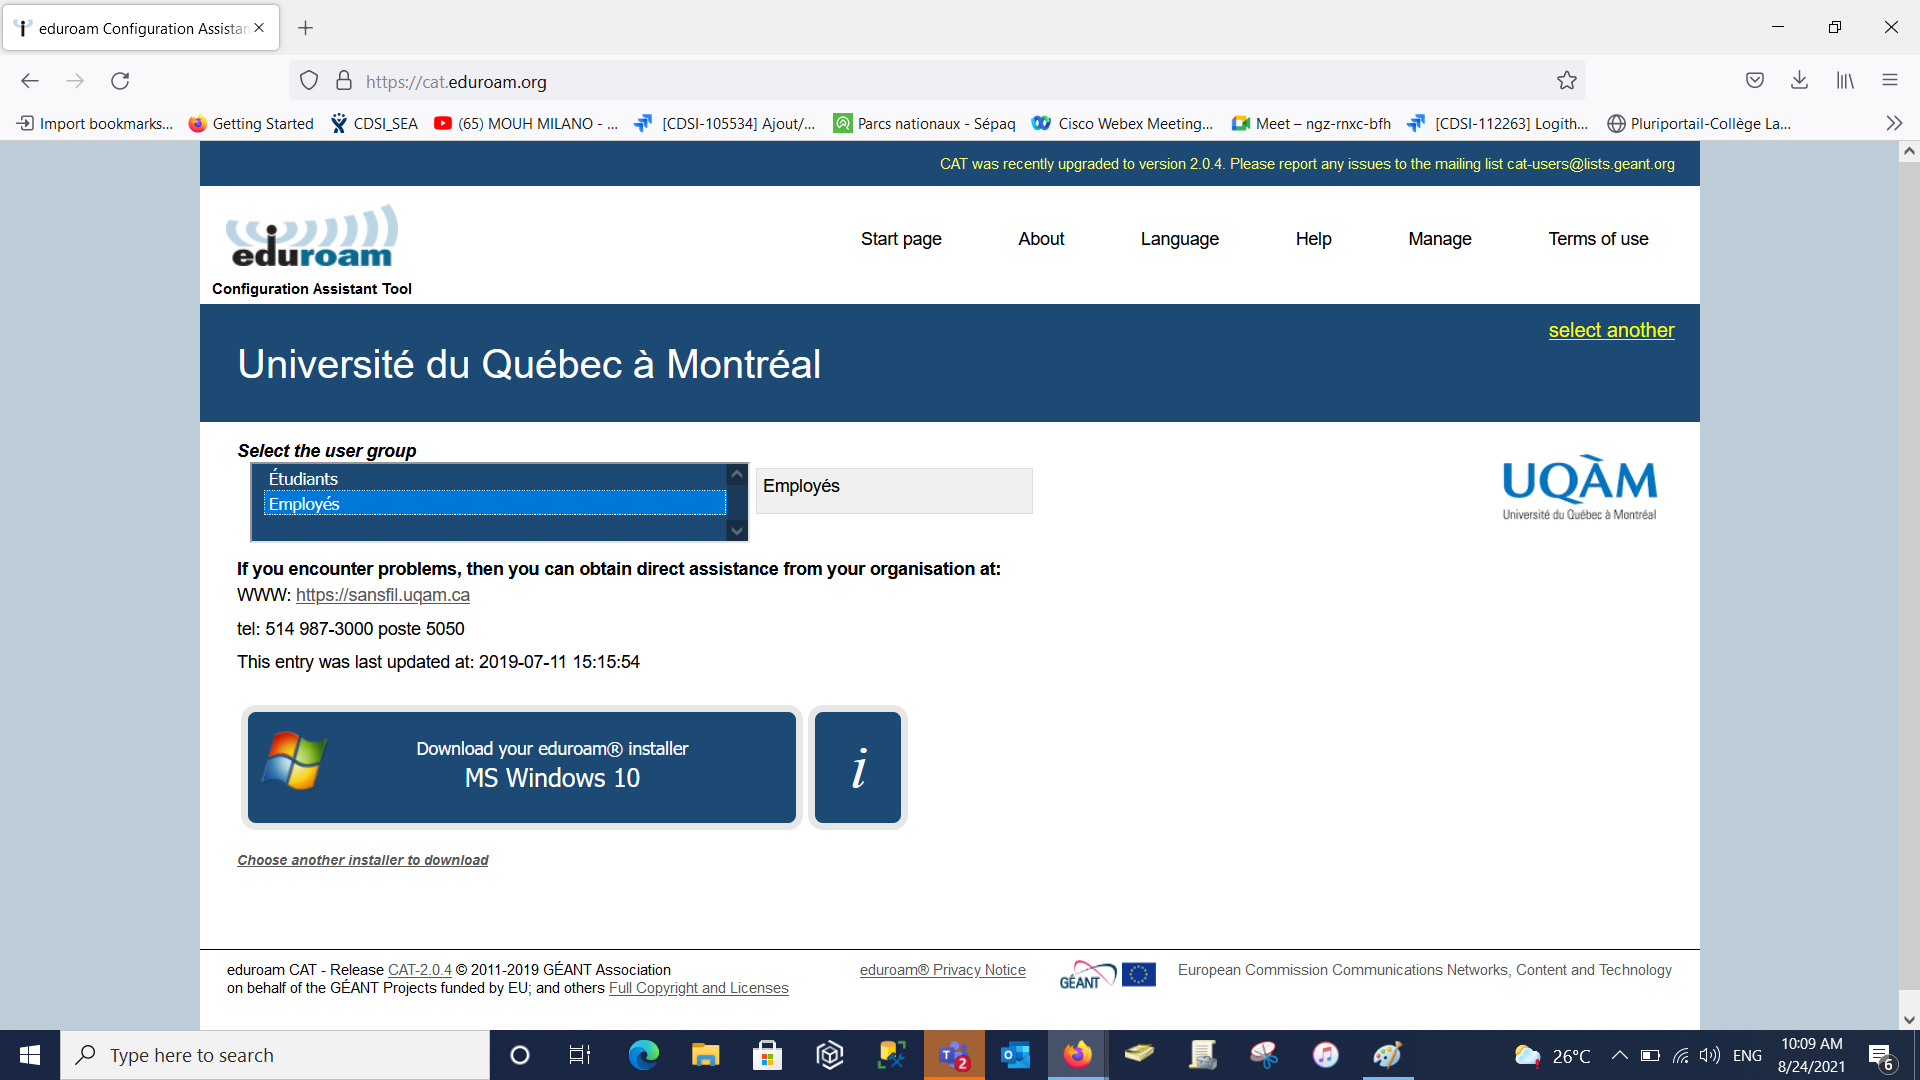
Task: Open the Cisco Webex Meeting bookmark
Action: [x=1122, y=123]
